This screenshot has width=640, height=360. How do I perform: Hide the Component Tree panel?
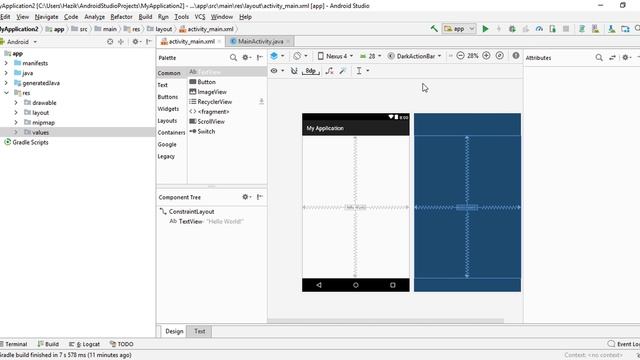[260, 197]
